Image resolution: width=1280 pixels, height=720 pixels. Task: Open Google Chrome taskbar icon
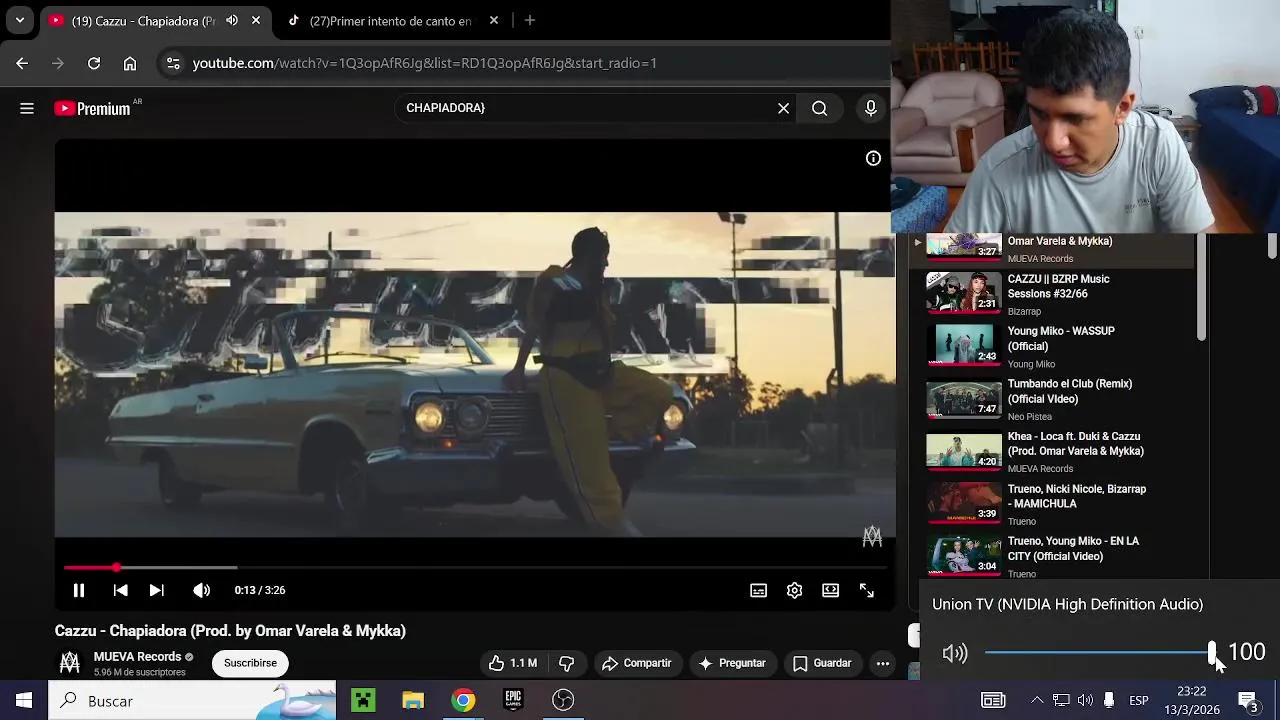point(463,700)
